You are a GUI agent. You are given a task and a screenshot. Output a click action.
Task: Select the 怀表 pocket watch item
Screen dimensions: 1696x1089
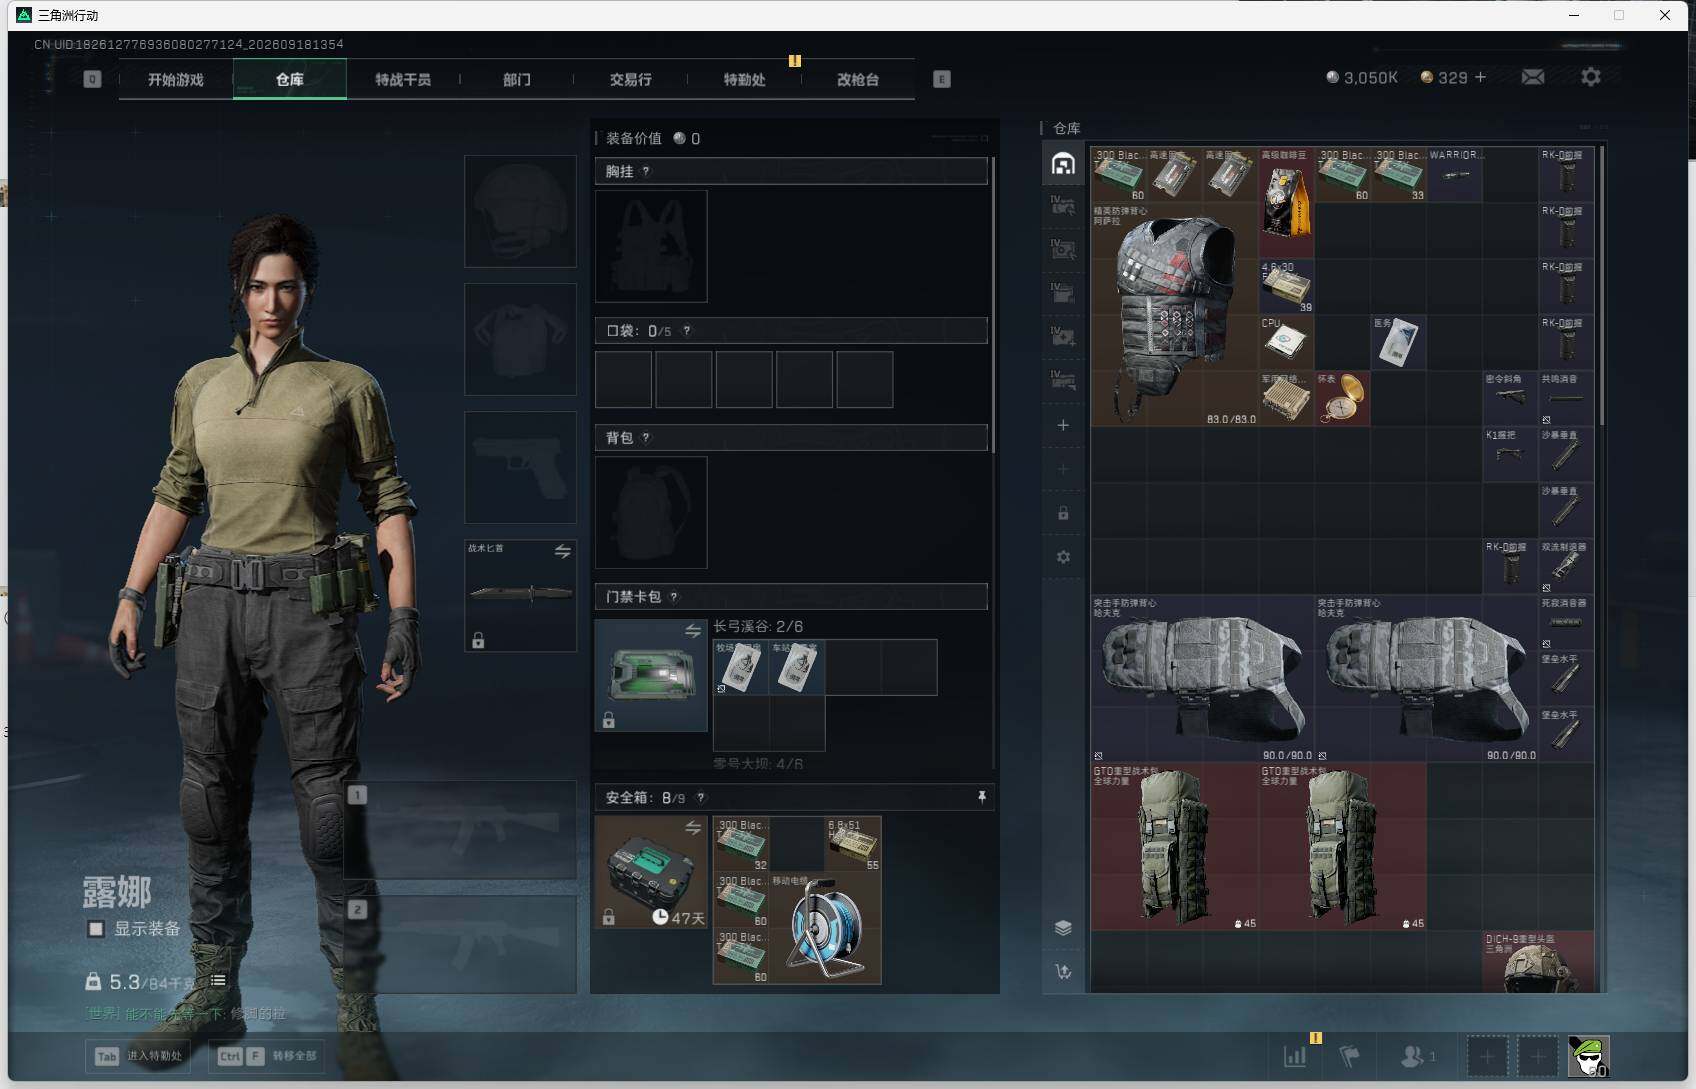pyautogui.click(x=1342, y=399)
